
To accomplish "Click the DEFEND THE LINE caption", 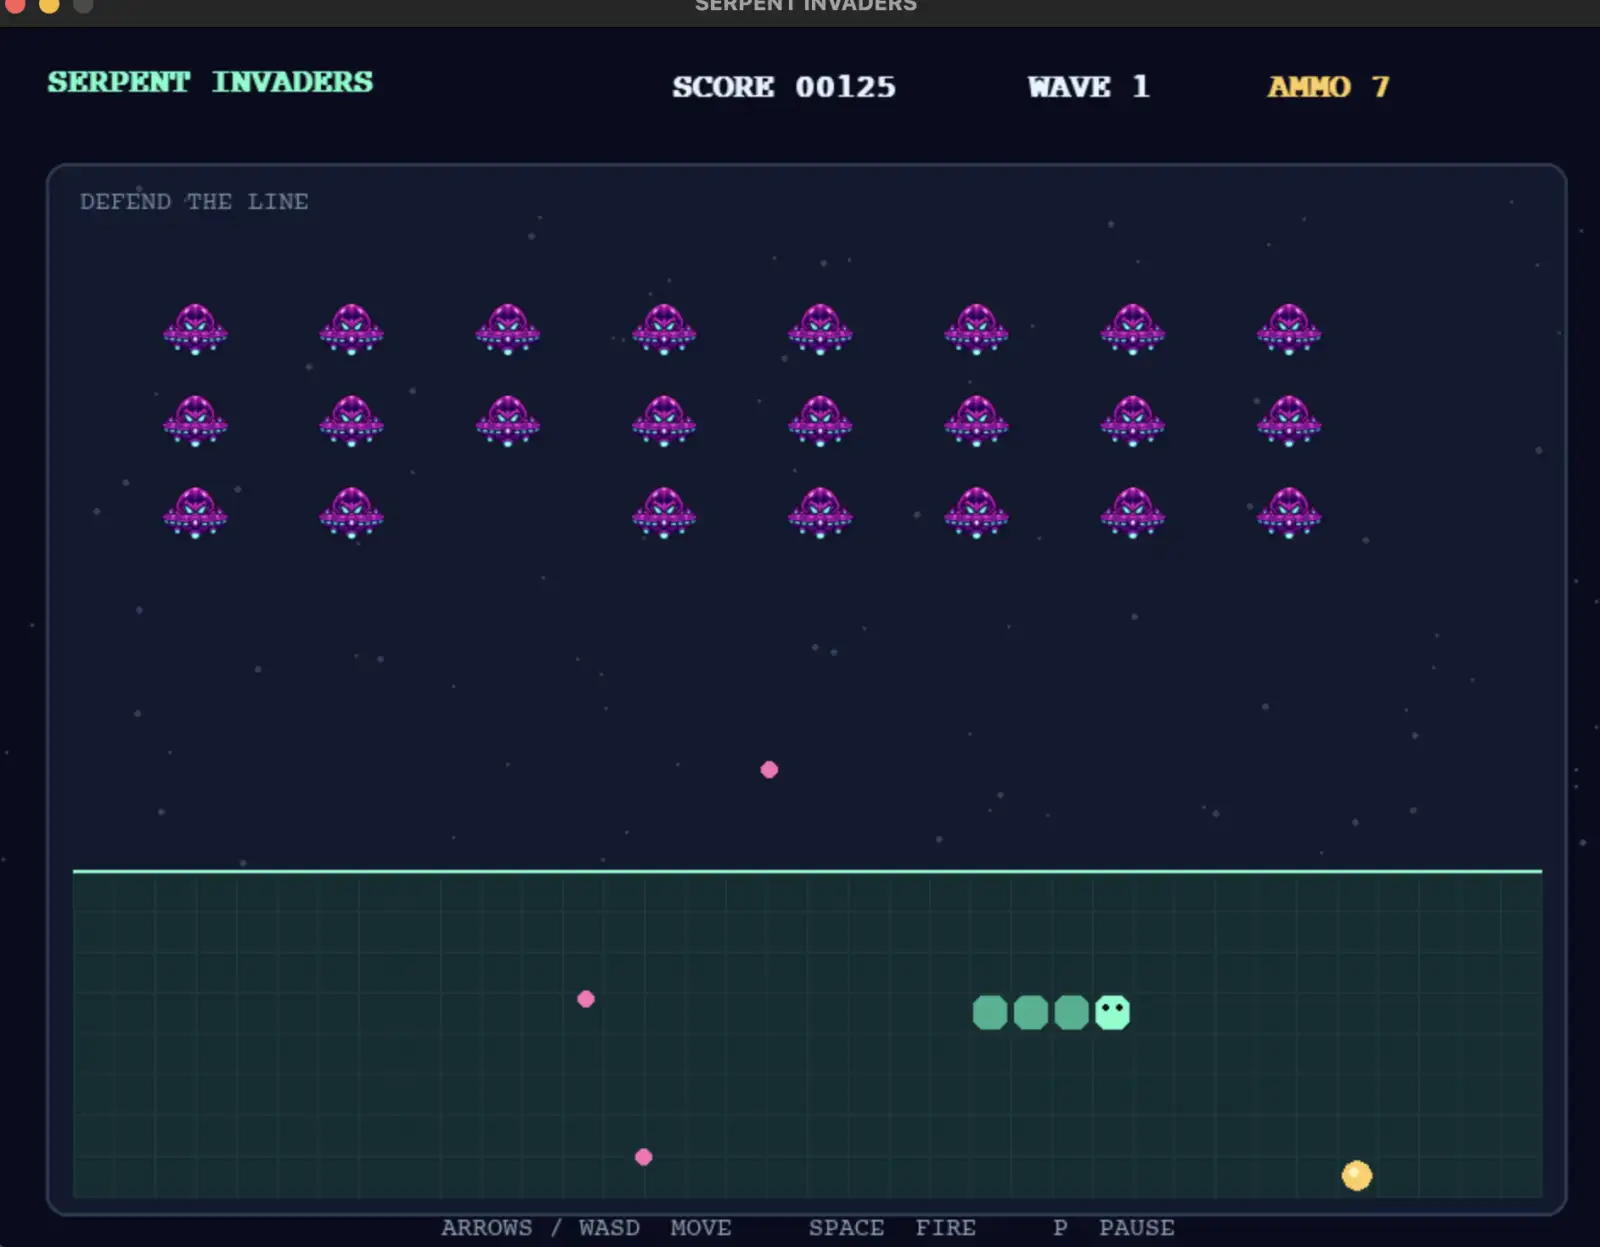I will click(x=194, y=201).
